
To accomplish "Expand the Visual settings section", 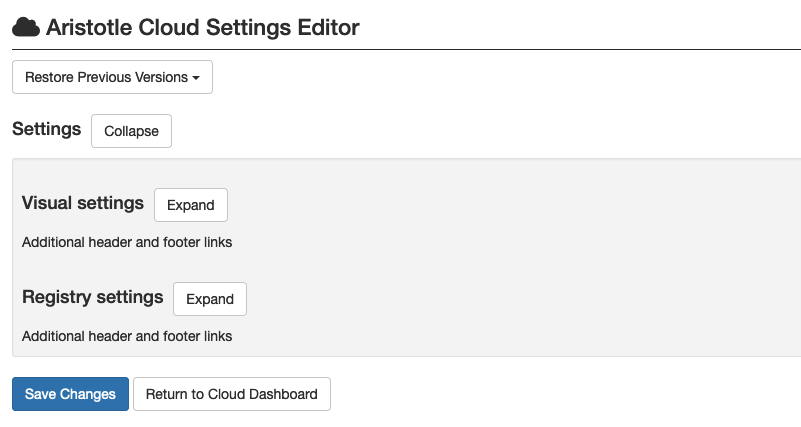I will (190, 205).
